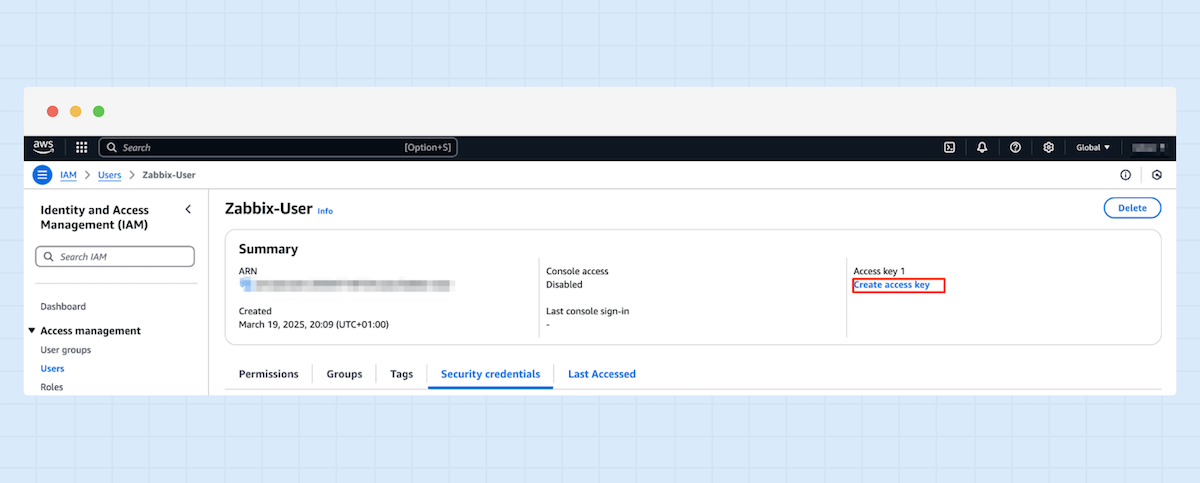Screen dimensions: 1200x483
Task: Click the Last console sign-in label
Action: click(587, 311)
